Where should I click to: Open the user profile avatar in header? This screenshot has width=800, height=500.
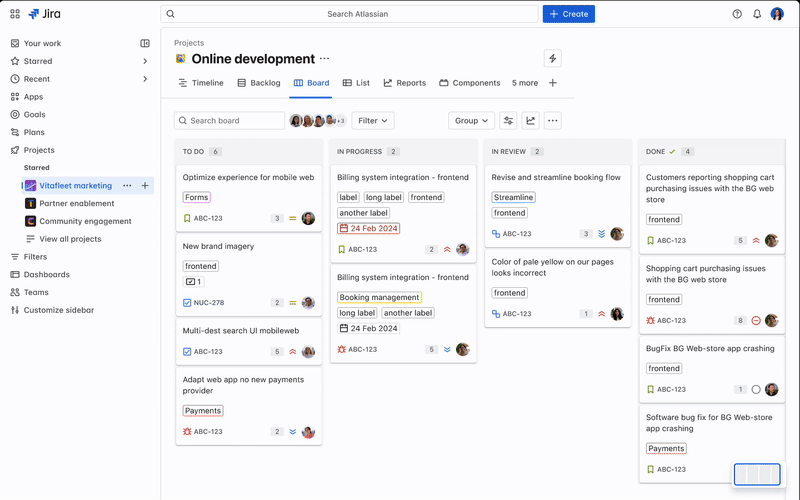[x=777, y=14]
